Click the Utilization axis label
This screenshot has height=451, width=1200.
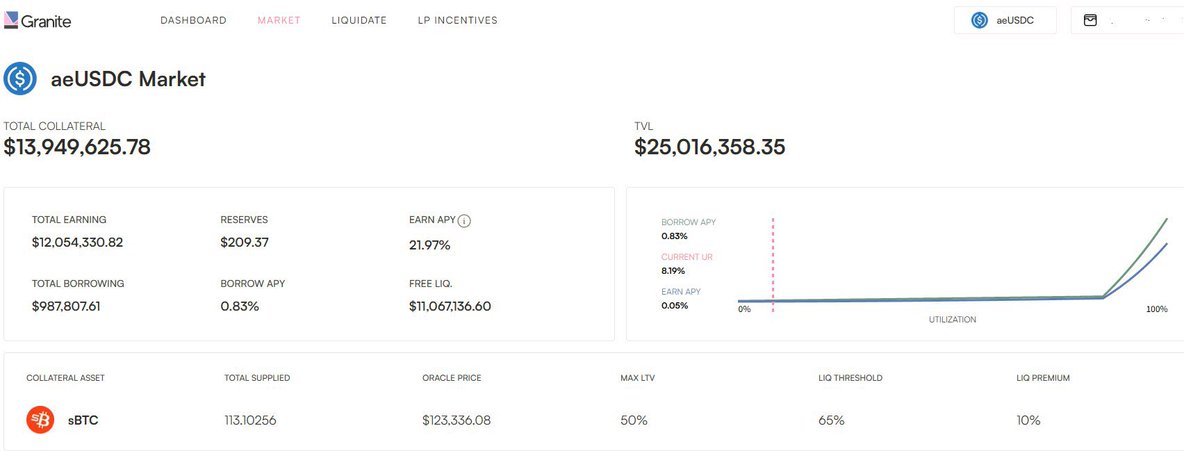click(x=950, y=320)
